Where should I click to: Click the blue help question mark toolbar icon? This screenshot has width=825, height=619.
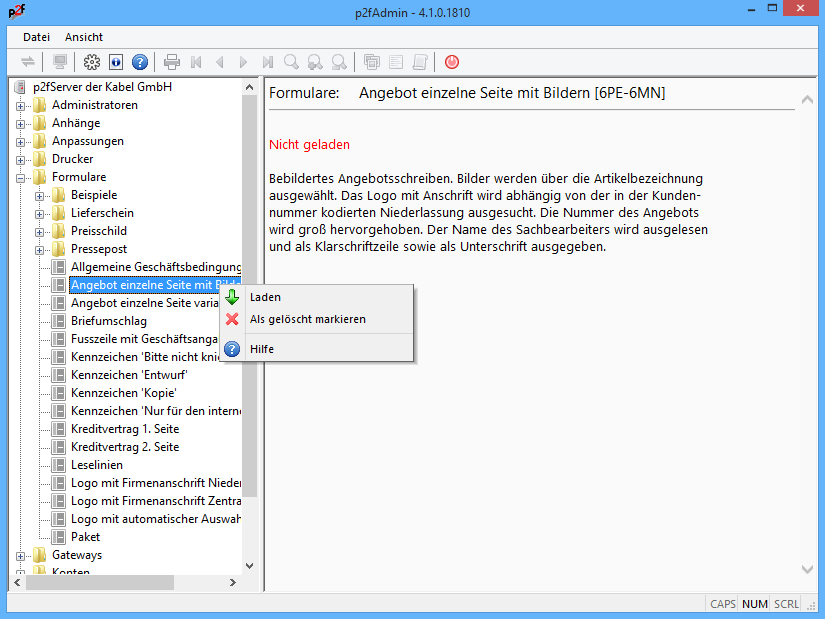pos(140,62)
